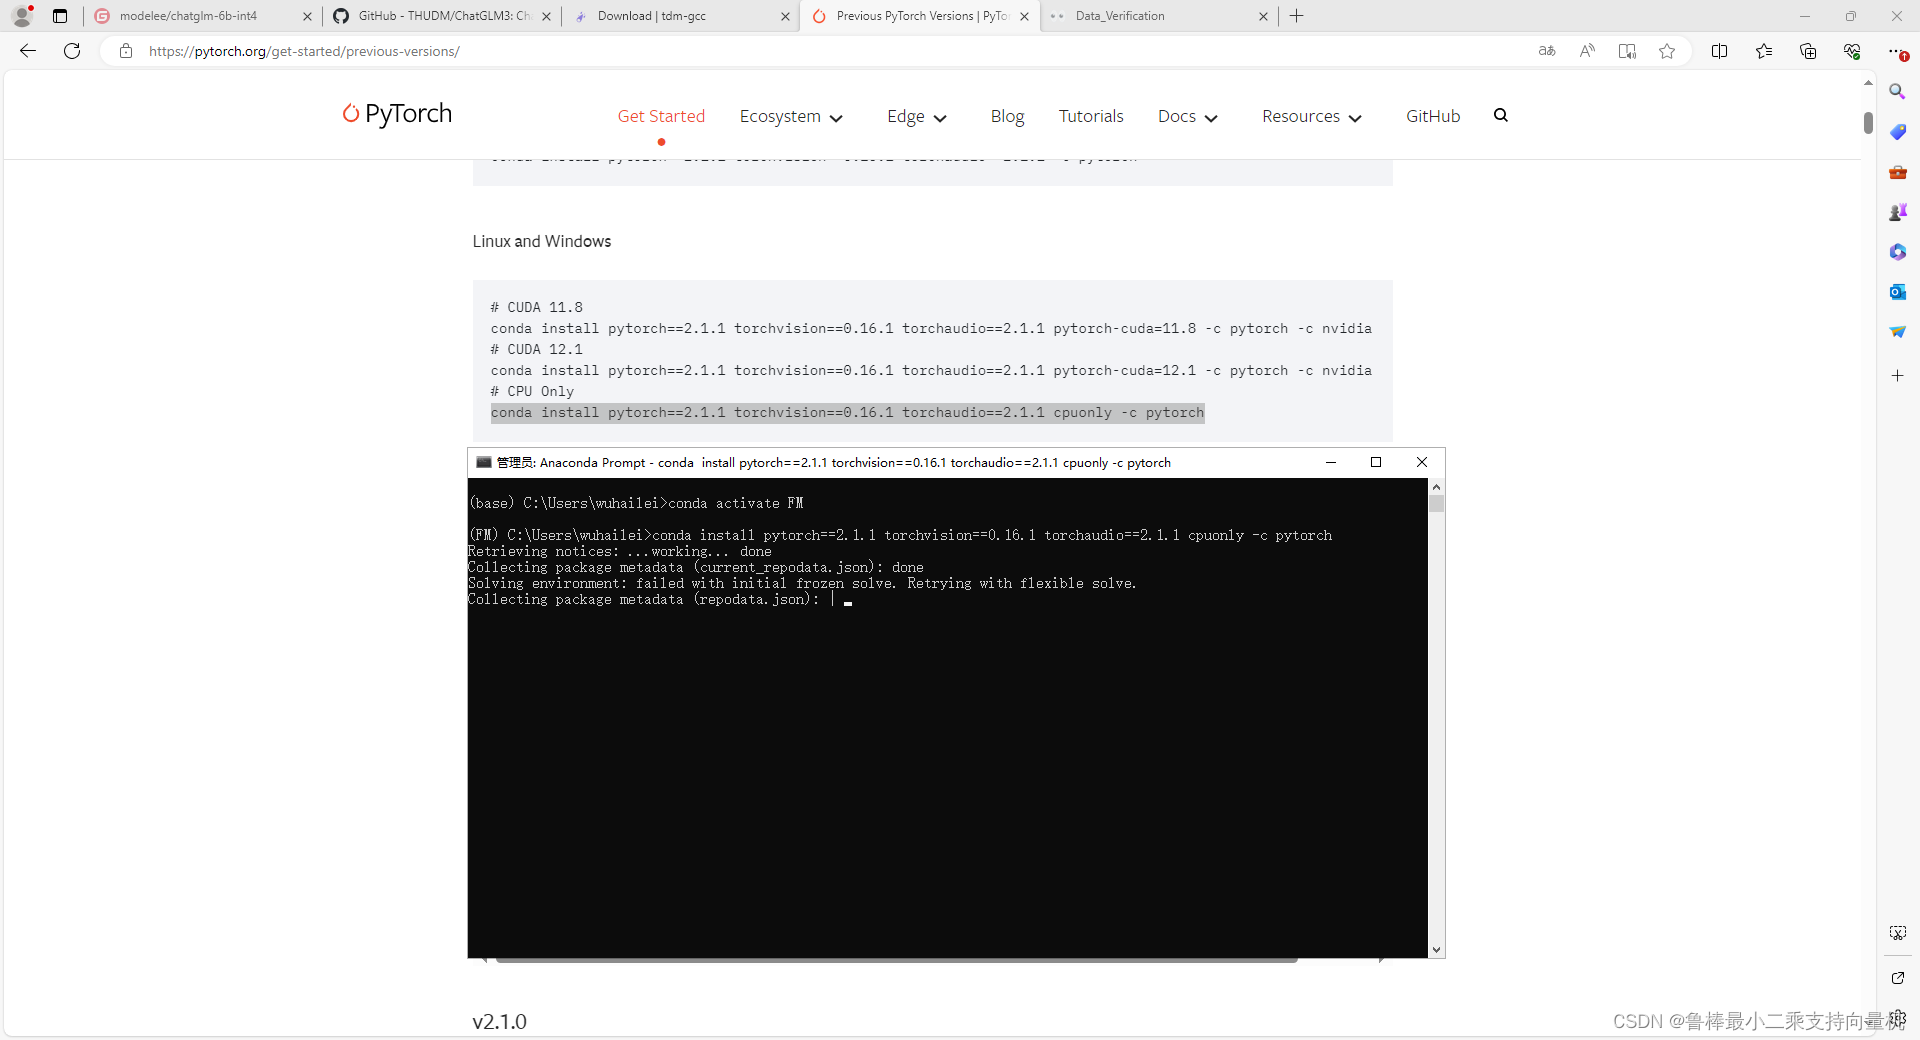Expand the Docs dropdown

coord(1188,116)
